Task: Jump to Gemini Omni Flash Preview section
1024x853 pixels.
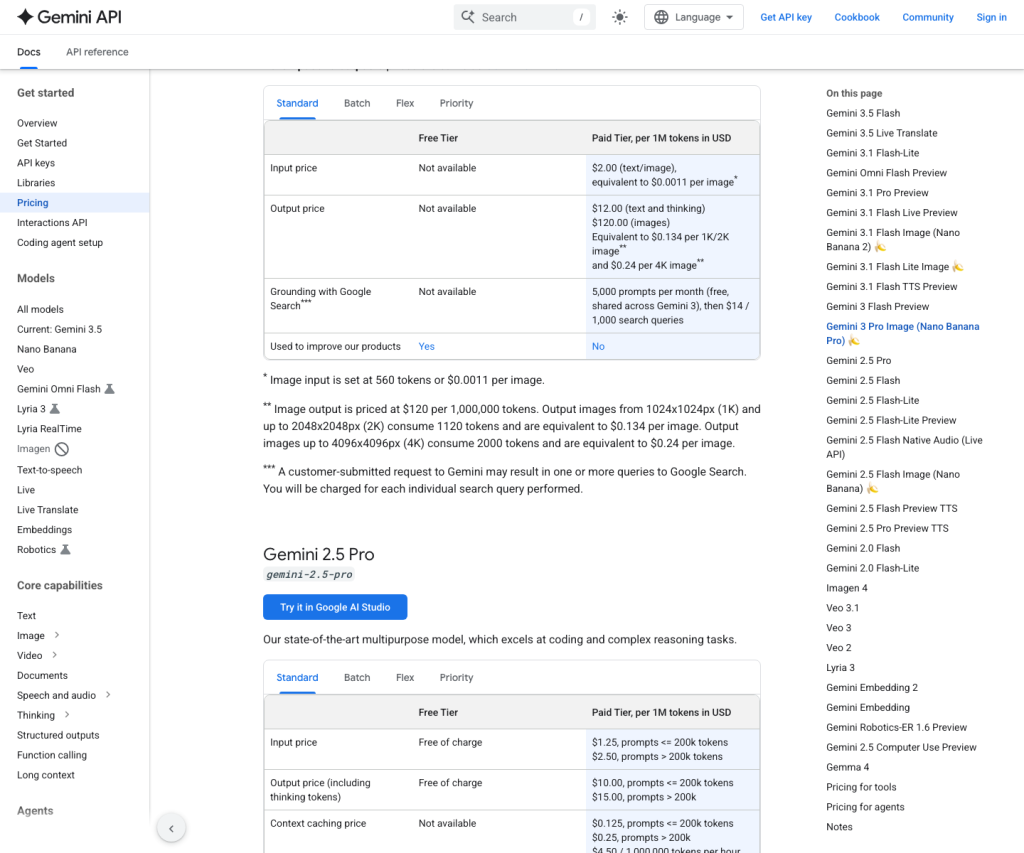Action: click(886, 172)
